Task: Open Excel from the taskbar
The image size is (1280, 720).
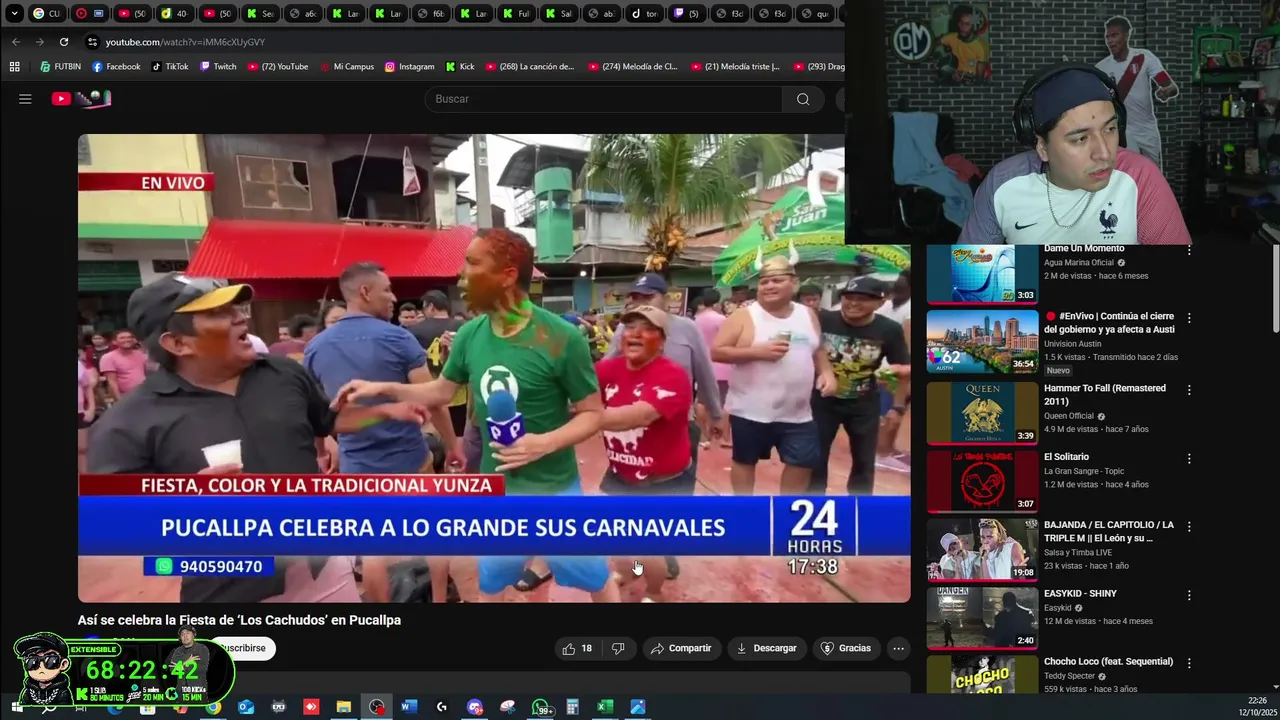Action: pos(605,707)
